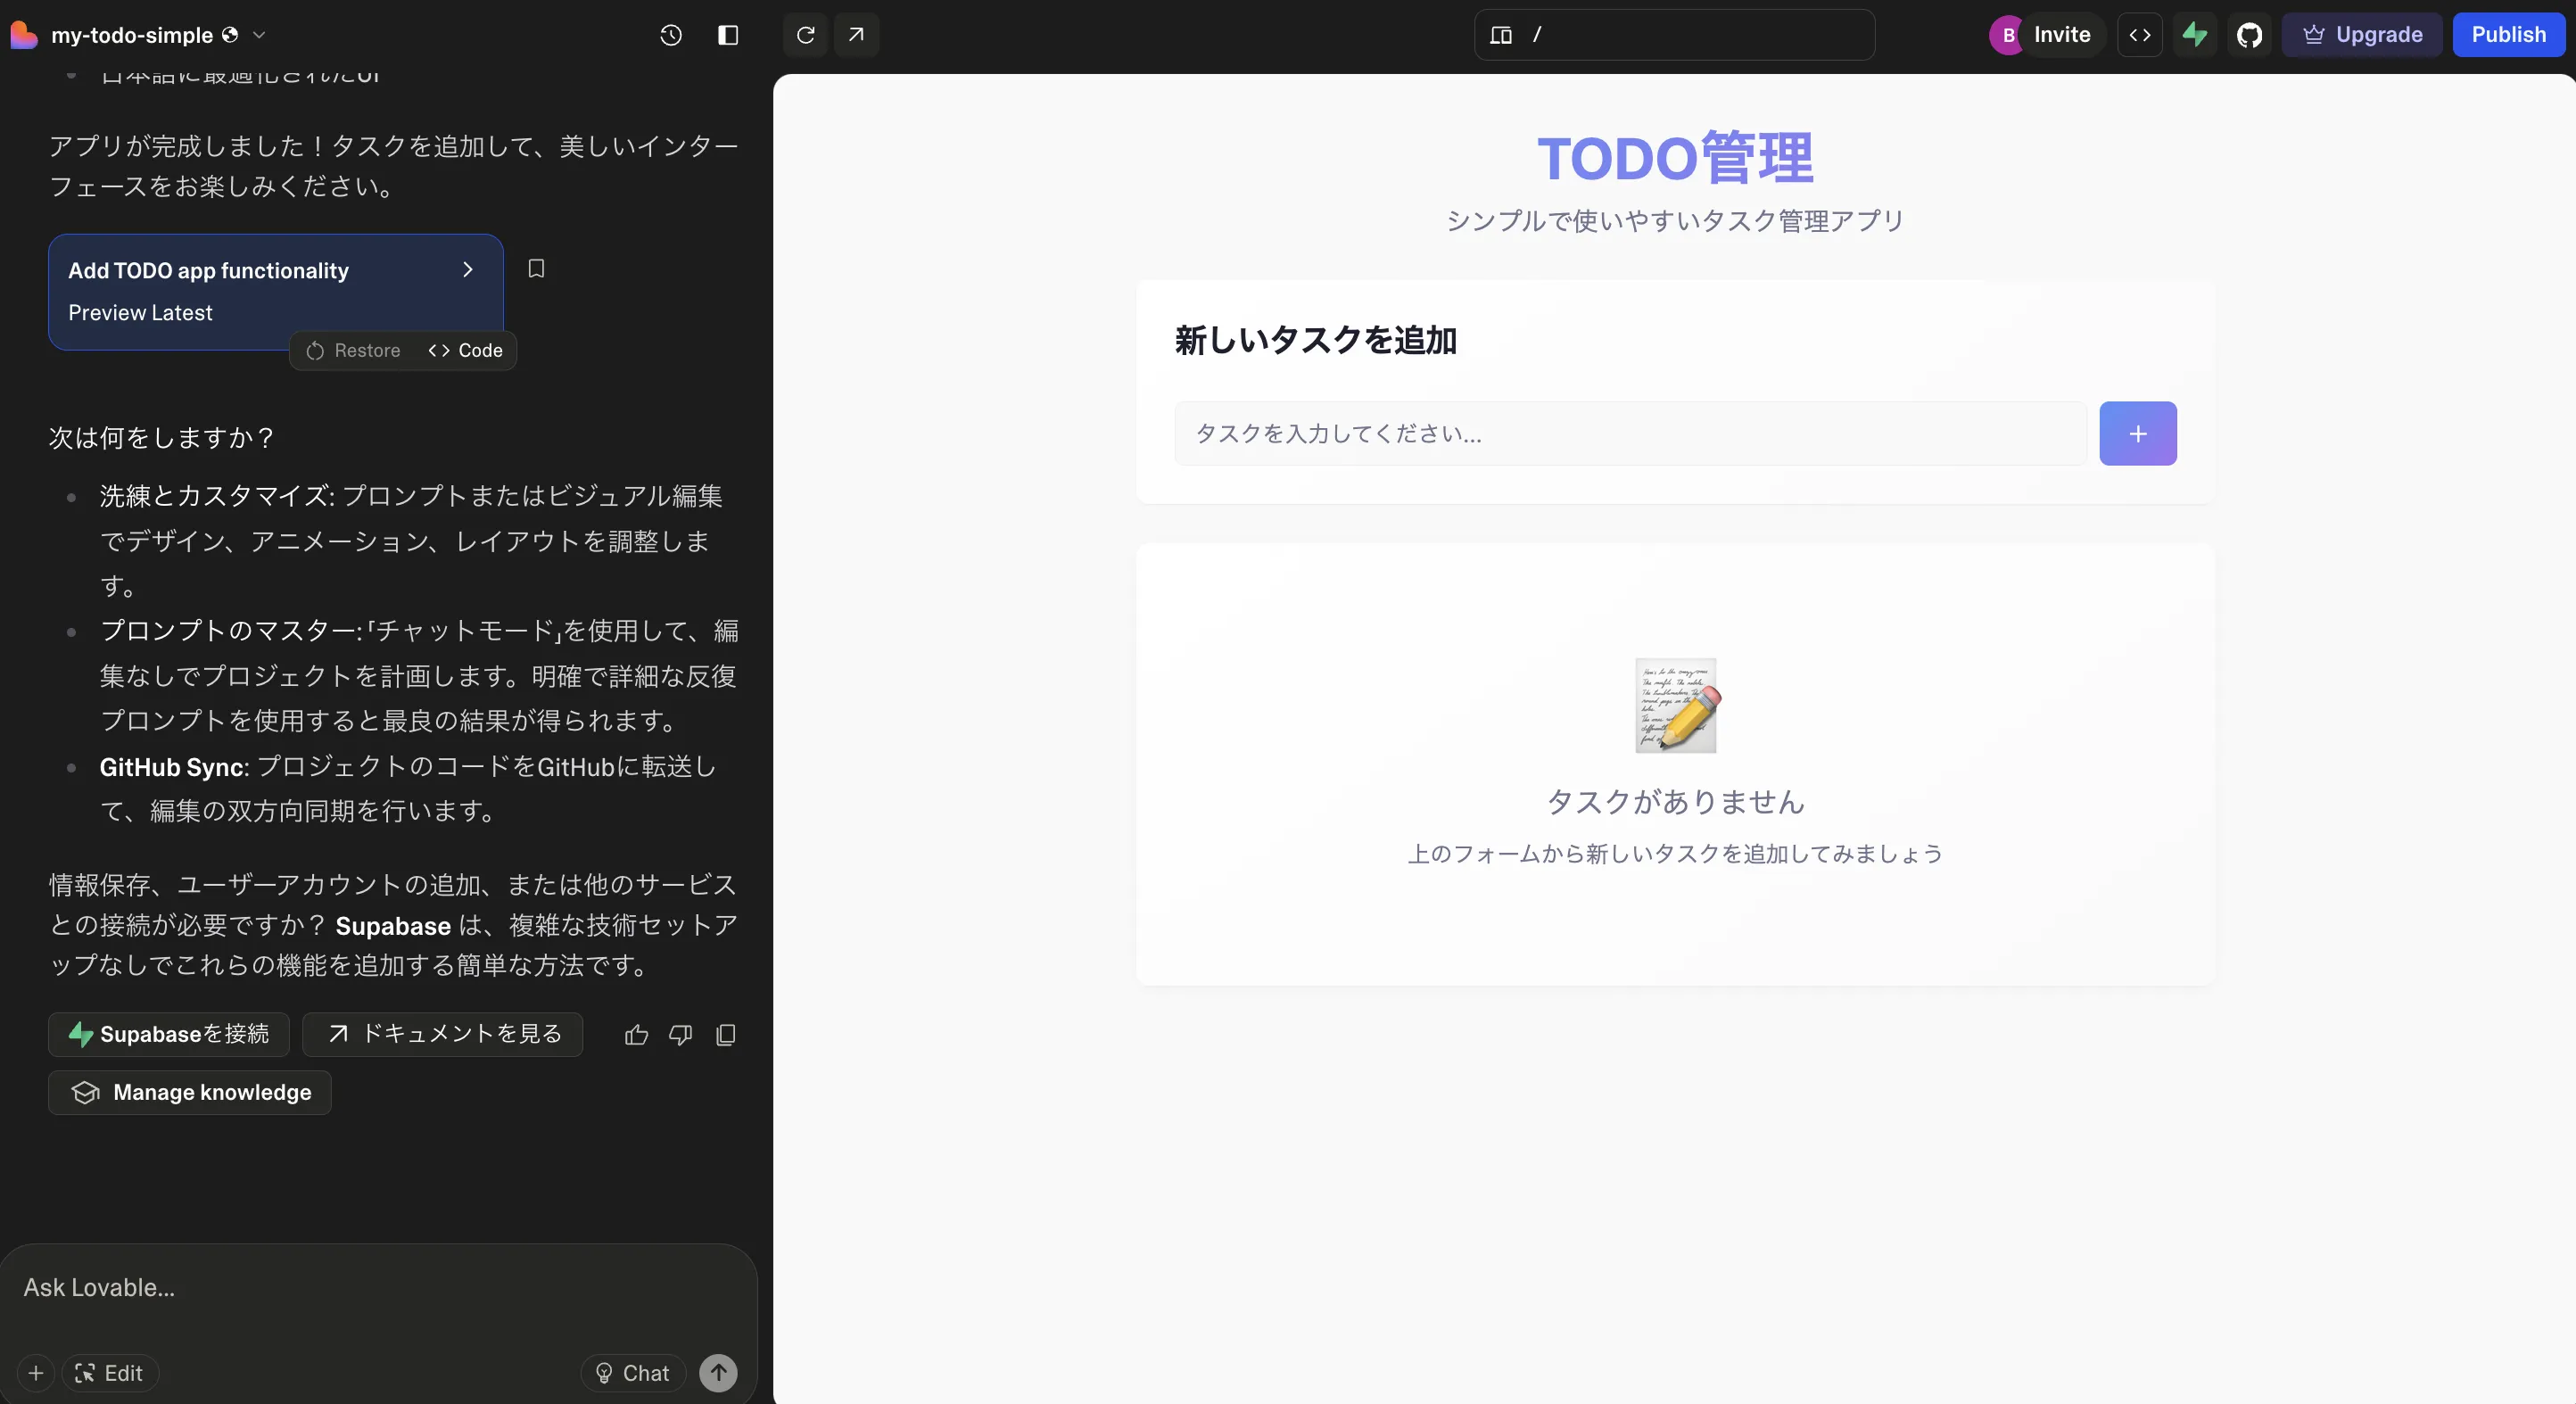Open the version history panel
This screenshot has width=2576, height=1404.
pyautogui.click(x=670, y=35)
